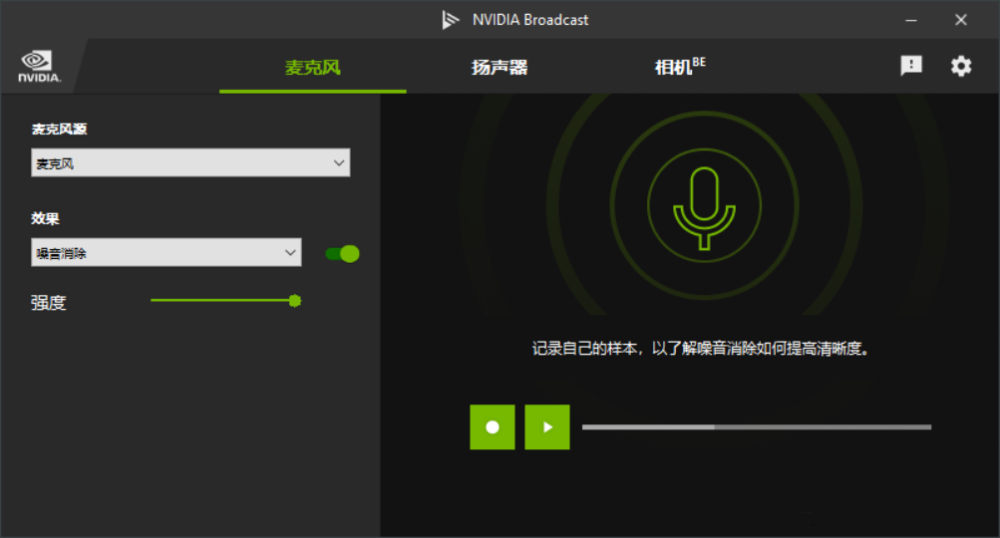Click the NVIDIA Broadcast window title text
The image size is (1000, 538).
[530, 20]
